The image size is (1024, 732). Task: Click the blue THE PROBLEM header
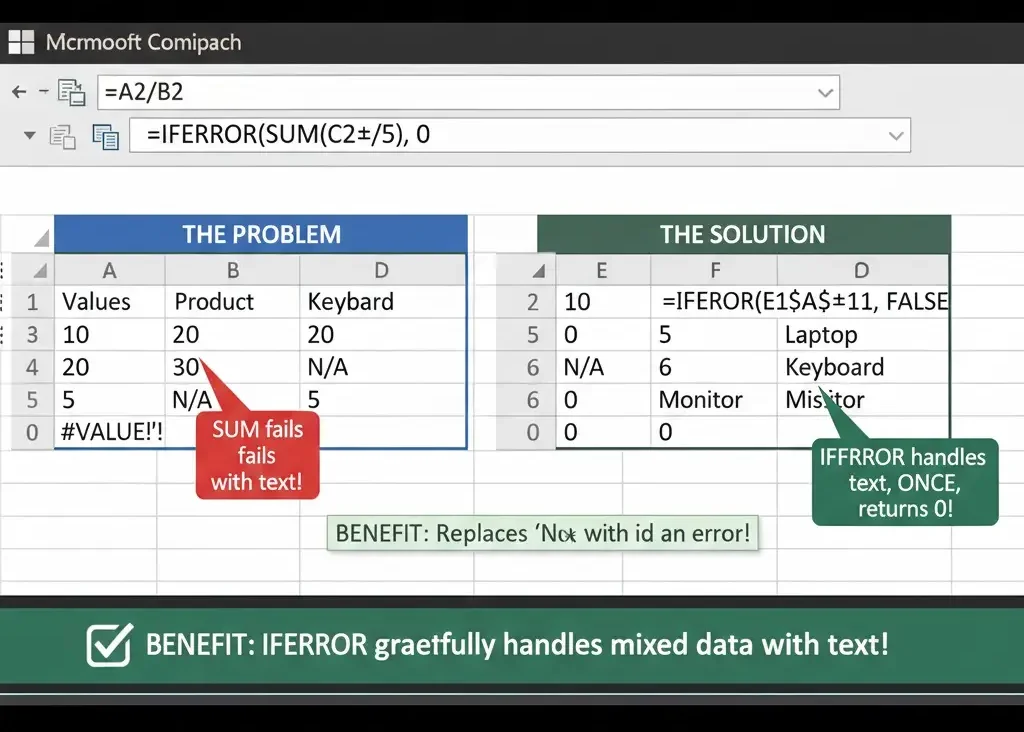(260, 235)
